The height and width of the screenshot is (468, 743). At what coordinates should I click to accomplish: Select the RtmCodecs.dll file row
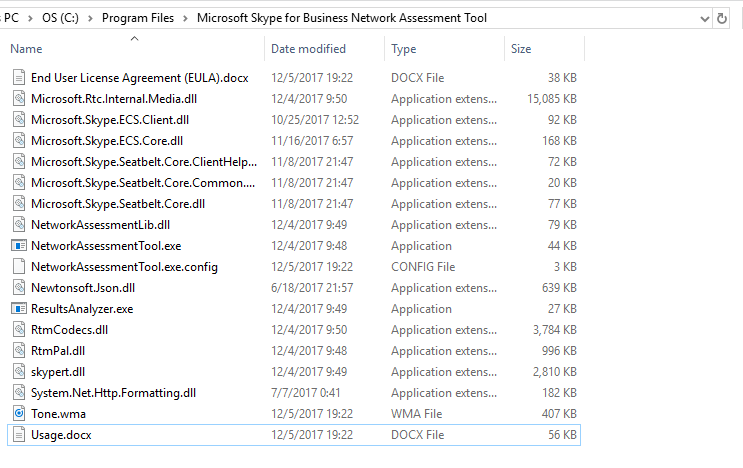tap(294, 330)
